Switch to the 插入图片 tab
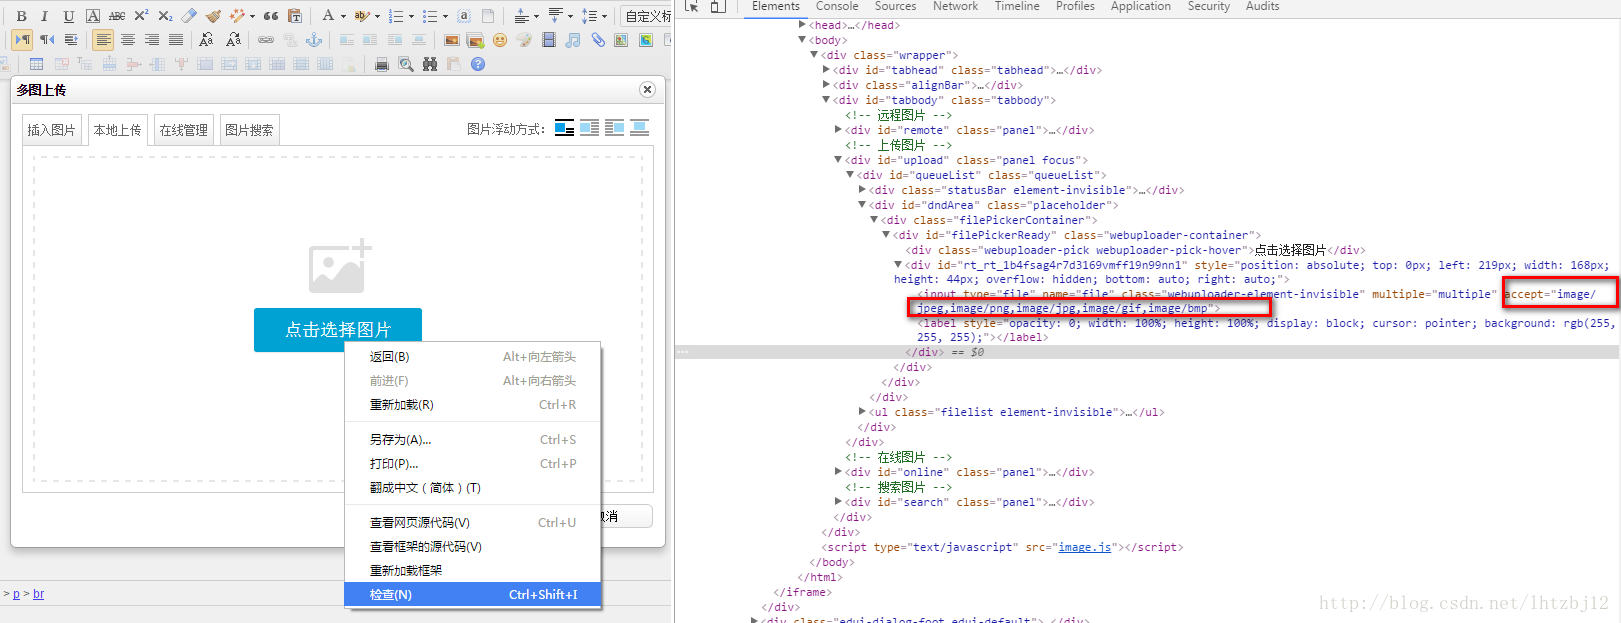 [51, 130]
